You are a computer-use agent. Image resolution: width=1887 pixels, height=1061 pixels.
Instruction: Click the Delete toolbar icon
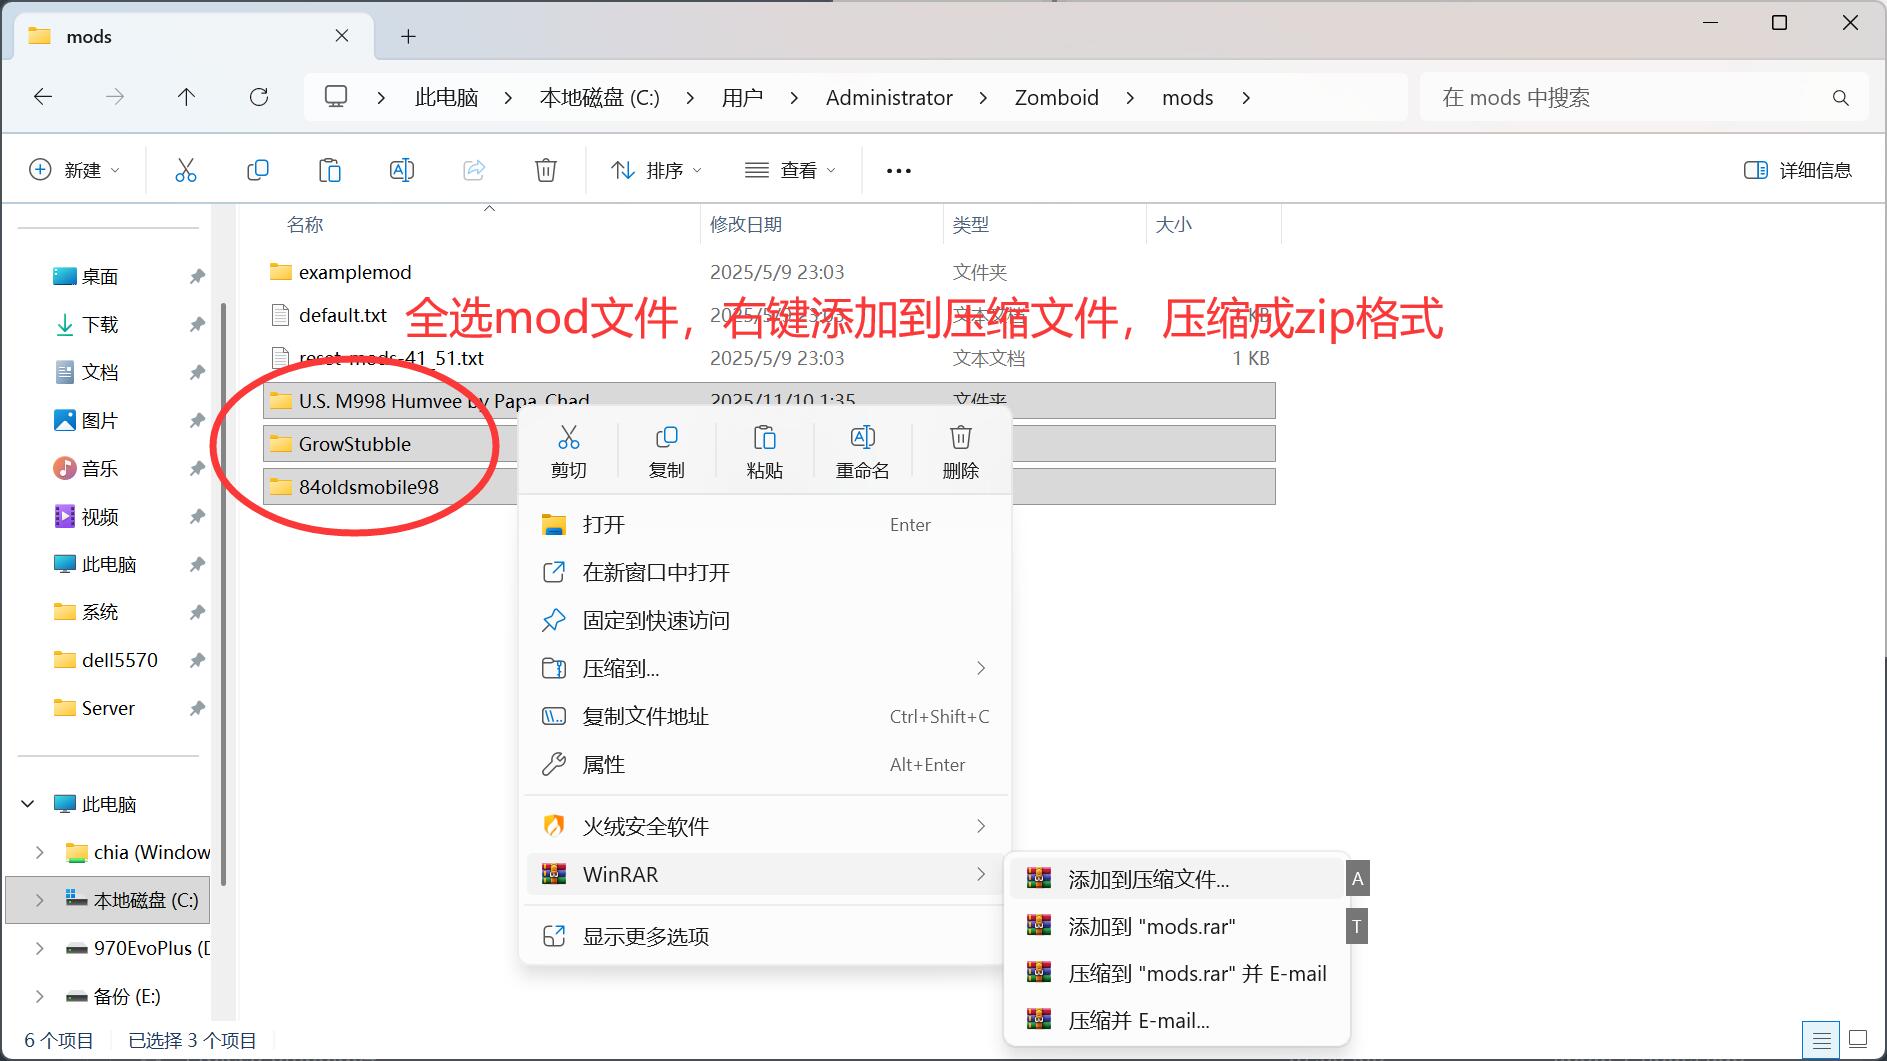point(545,169)
